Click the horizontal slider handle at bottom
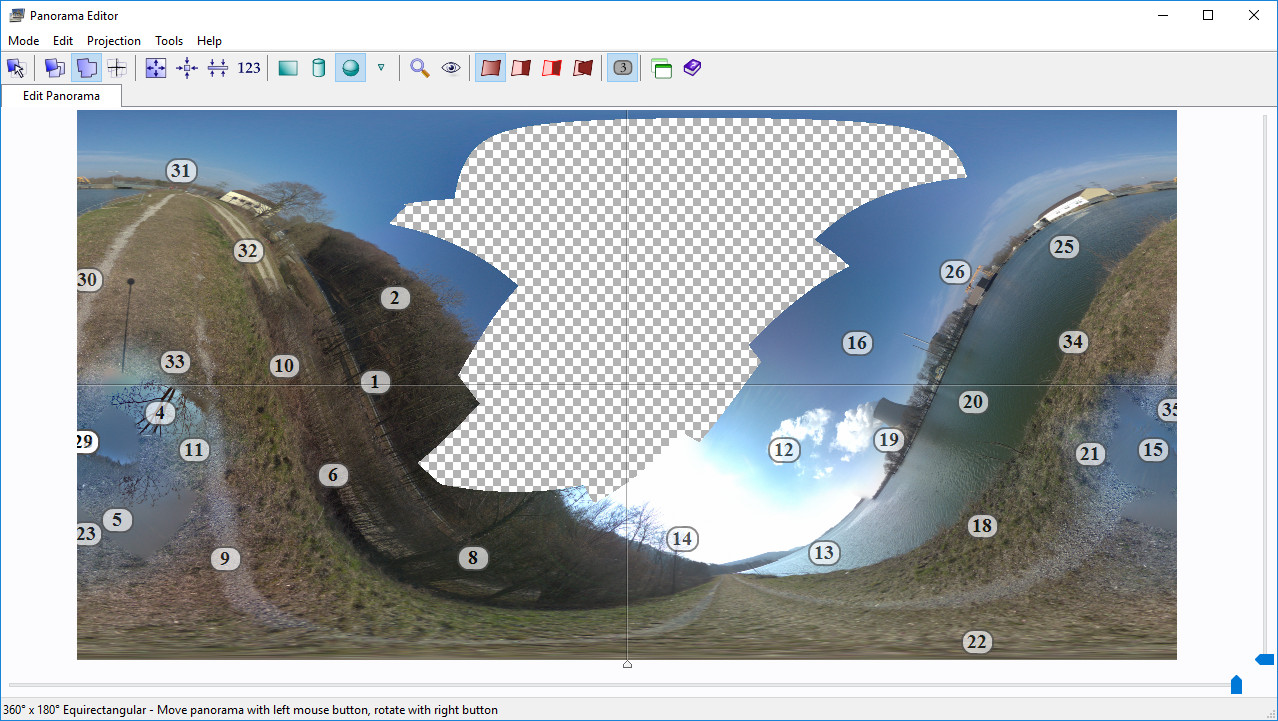The image size is (1278, 721). point(1236,685)
